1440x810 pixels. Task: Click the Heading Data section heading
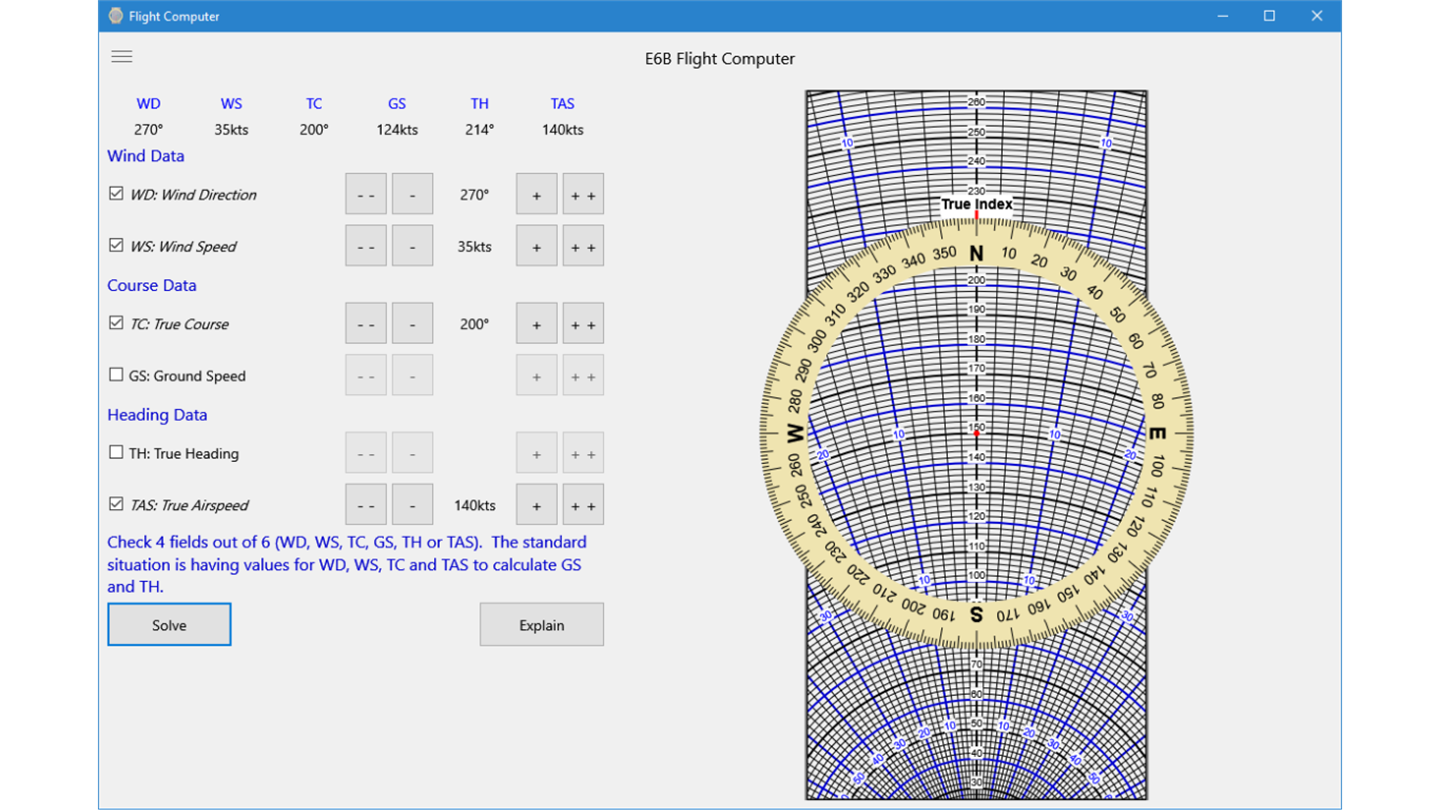click(x=157, y=415)
